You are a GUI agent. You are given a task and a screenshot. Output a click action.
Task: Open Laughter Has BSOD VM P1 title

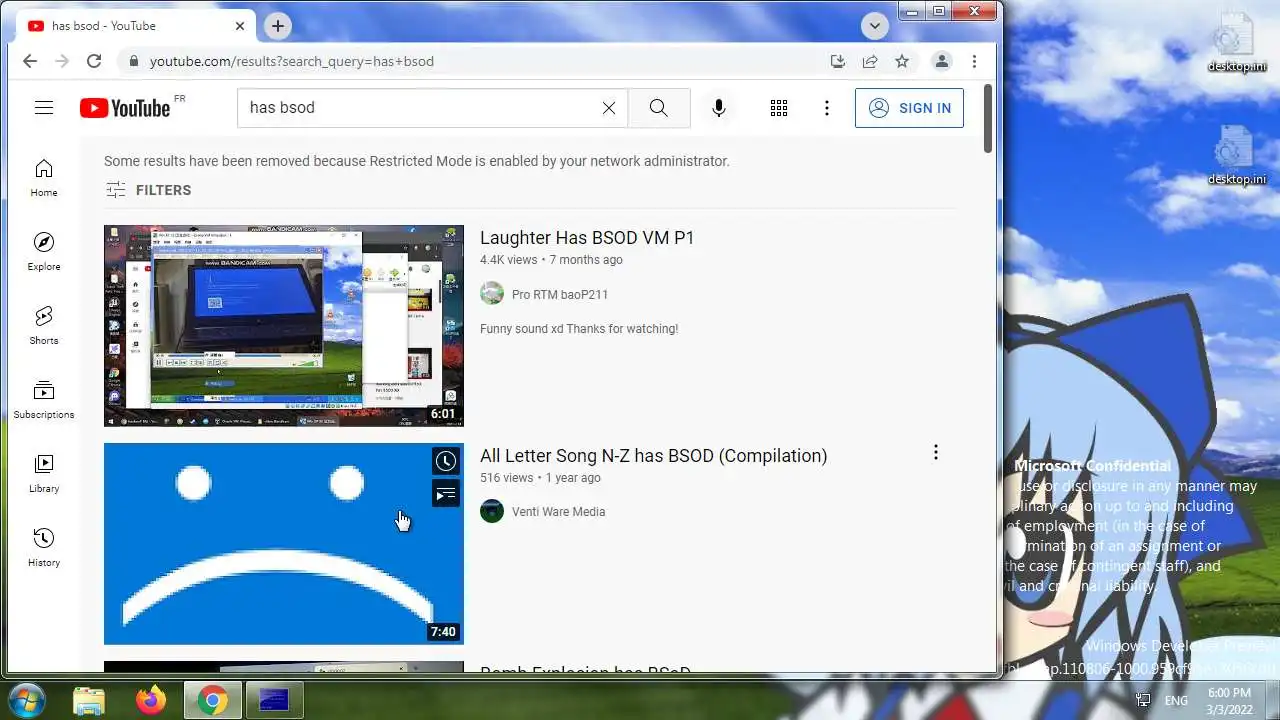click(x=587, y=238)
